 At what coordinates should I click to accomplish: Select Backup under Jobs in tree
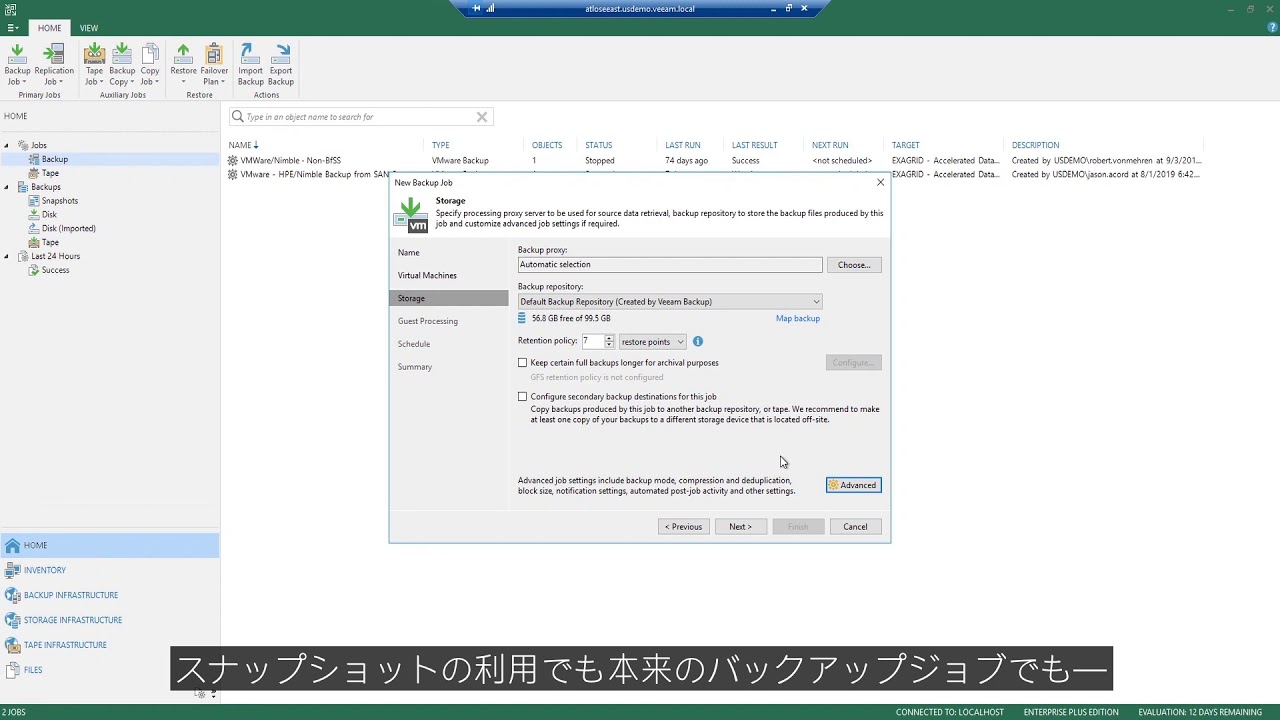point(55,159)
